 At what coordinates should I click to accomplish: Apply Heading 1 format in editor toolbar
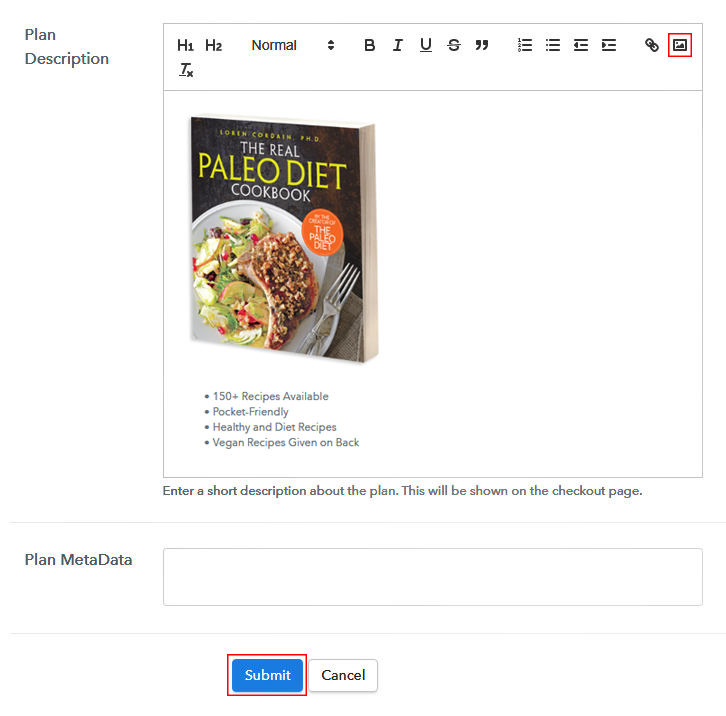click(185, 45)
